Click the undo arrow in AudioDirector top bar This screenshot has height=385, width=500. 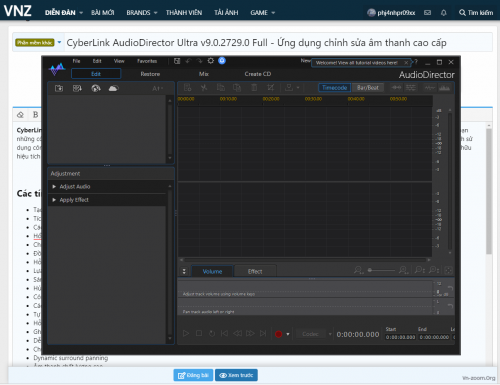(x=188, y=61)
